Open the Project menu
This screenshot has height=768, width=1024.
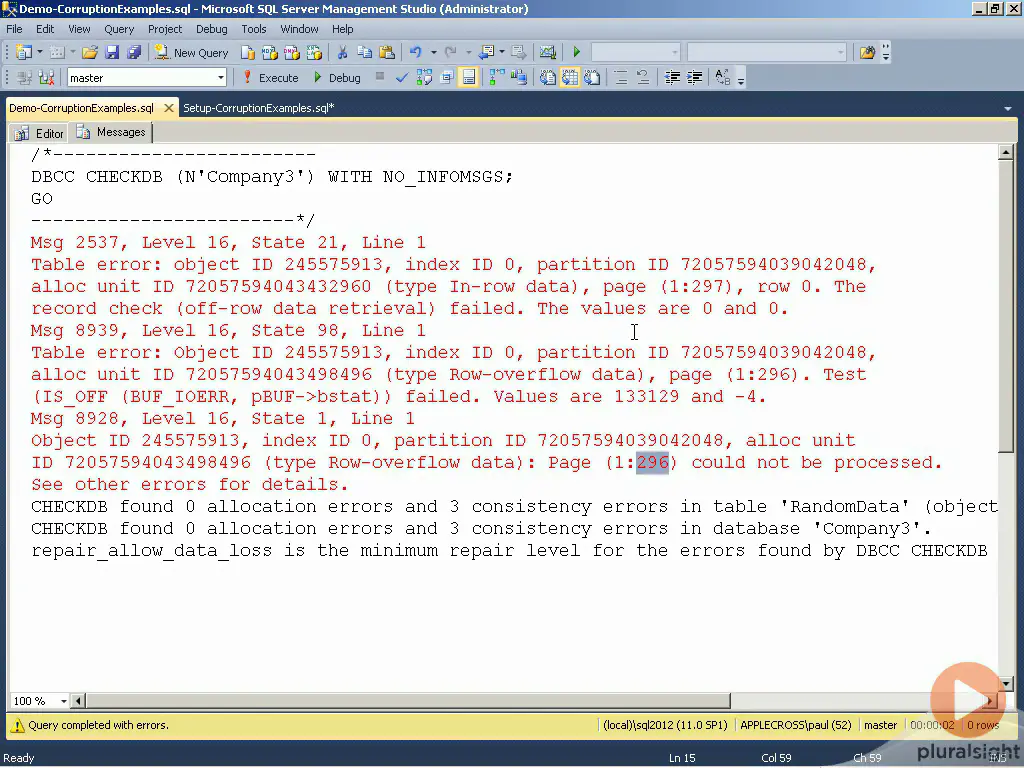click(165, 29)
